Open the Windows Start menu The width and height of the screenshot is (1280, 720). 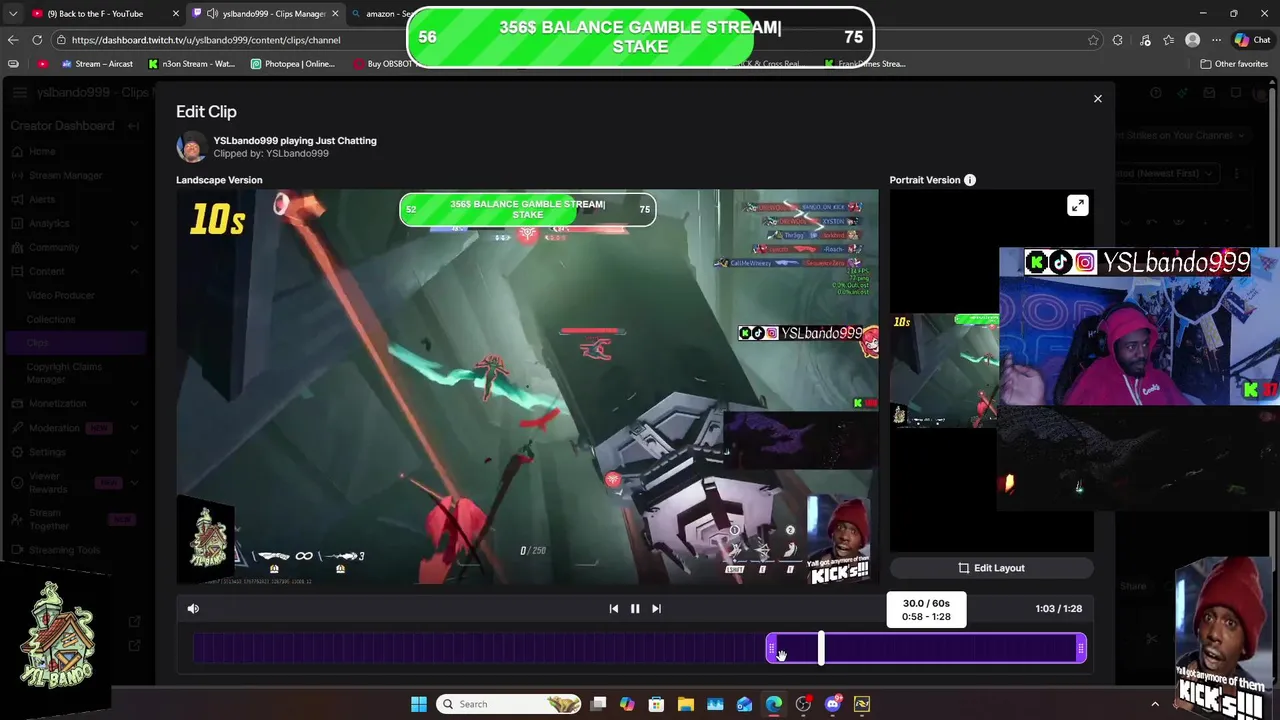[418, 704]
